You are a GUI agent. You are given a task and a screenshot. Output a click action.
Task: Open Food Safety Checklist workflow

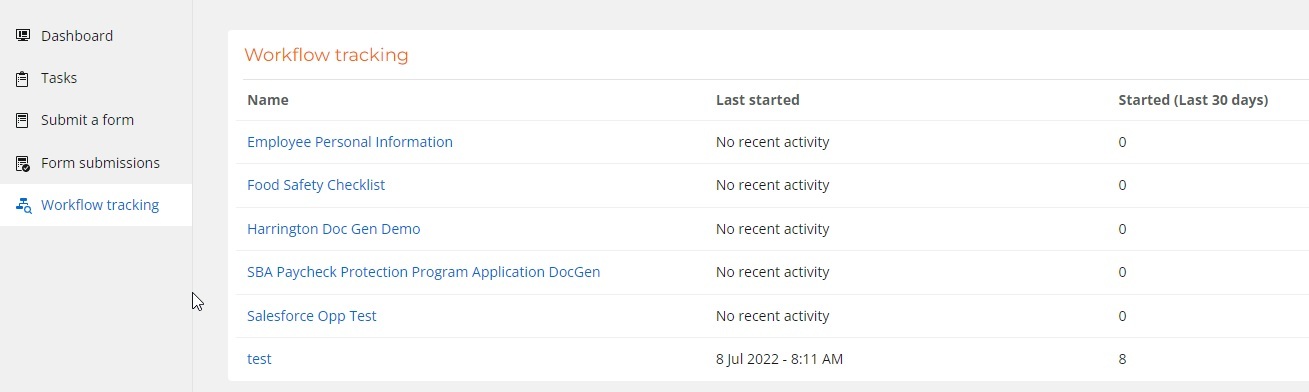coord(316,185)
